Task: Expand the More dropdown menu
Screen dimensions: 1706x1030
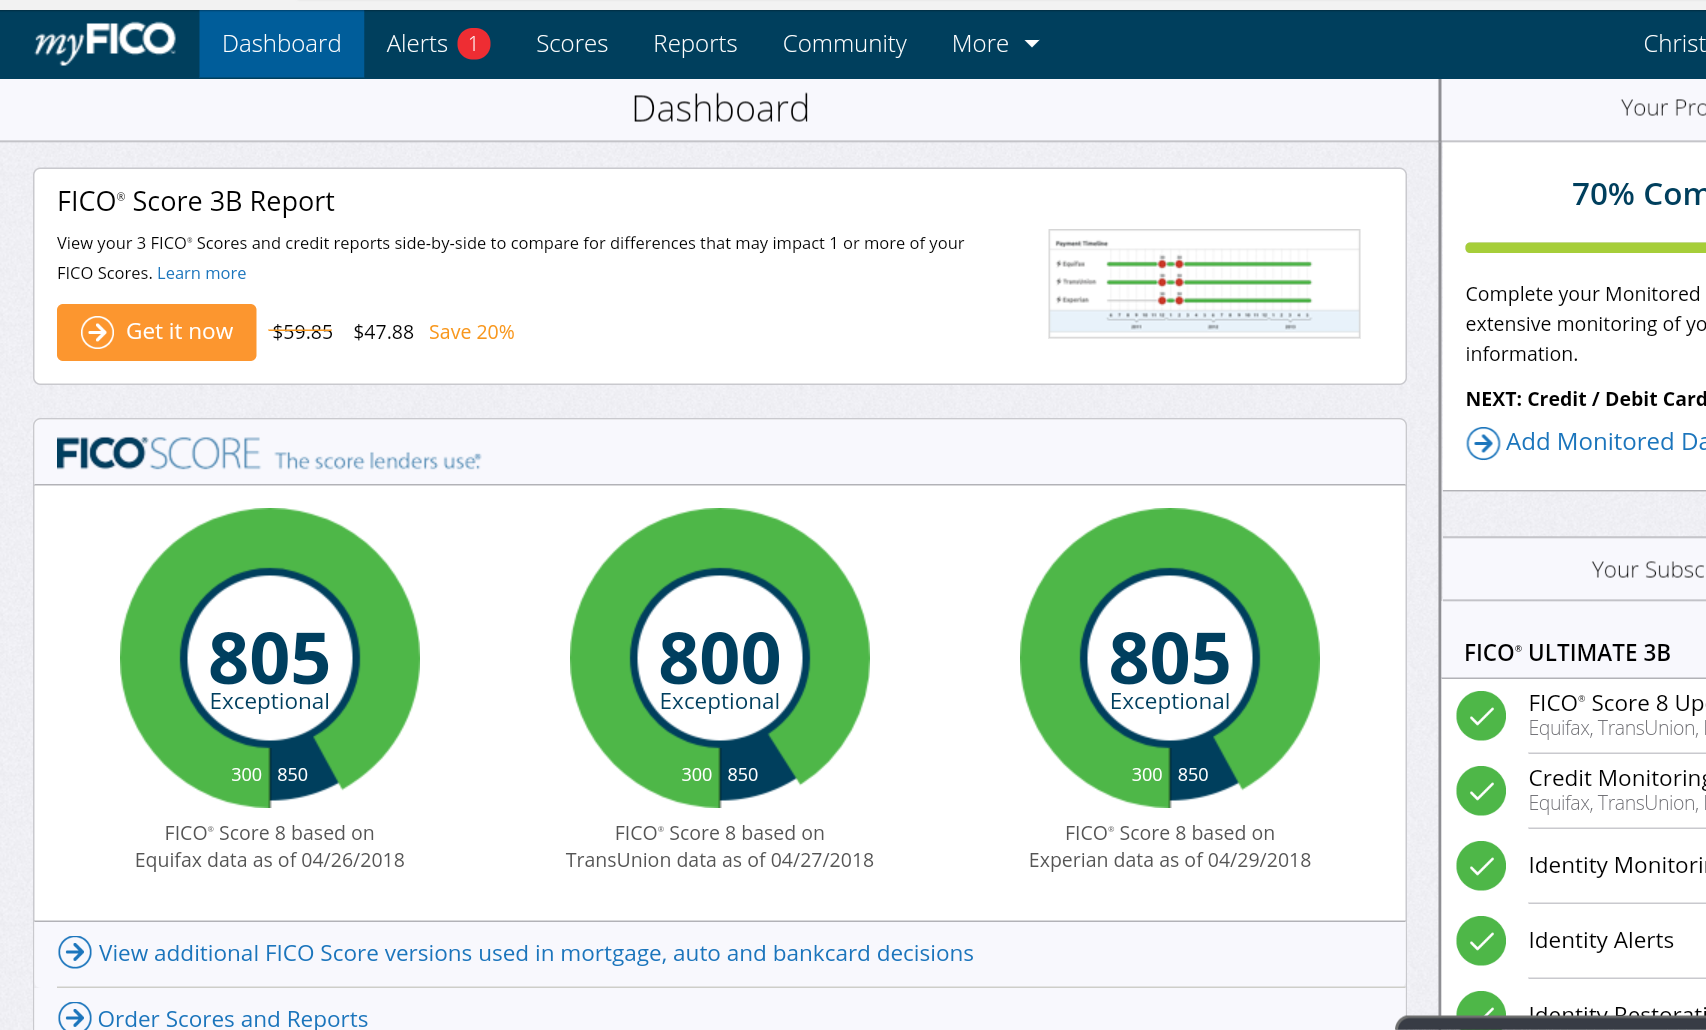Action: coord(996,44)
